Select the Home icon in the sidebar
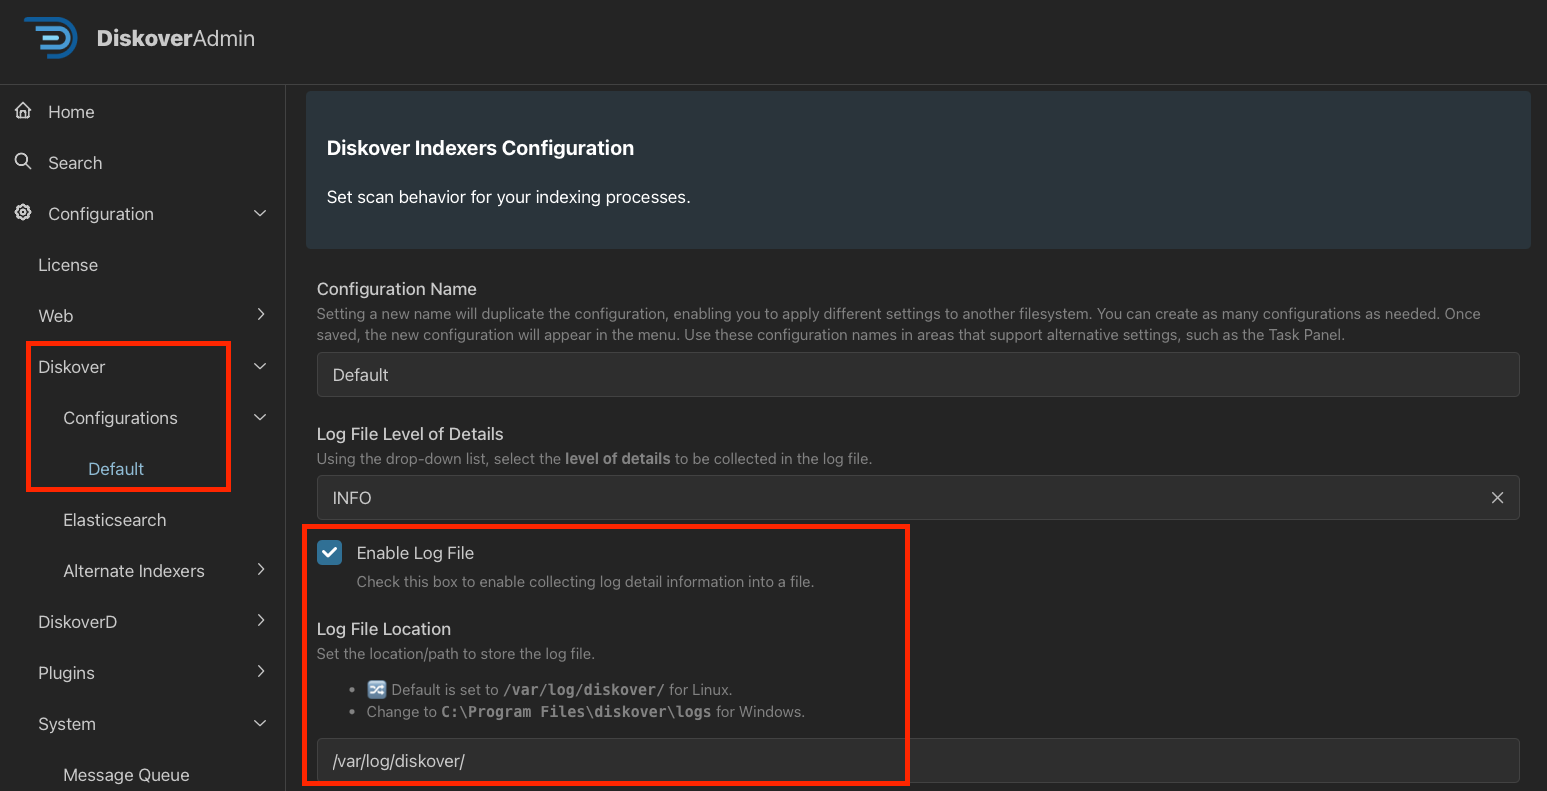 click(22, 111)
